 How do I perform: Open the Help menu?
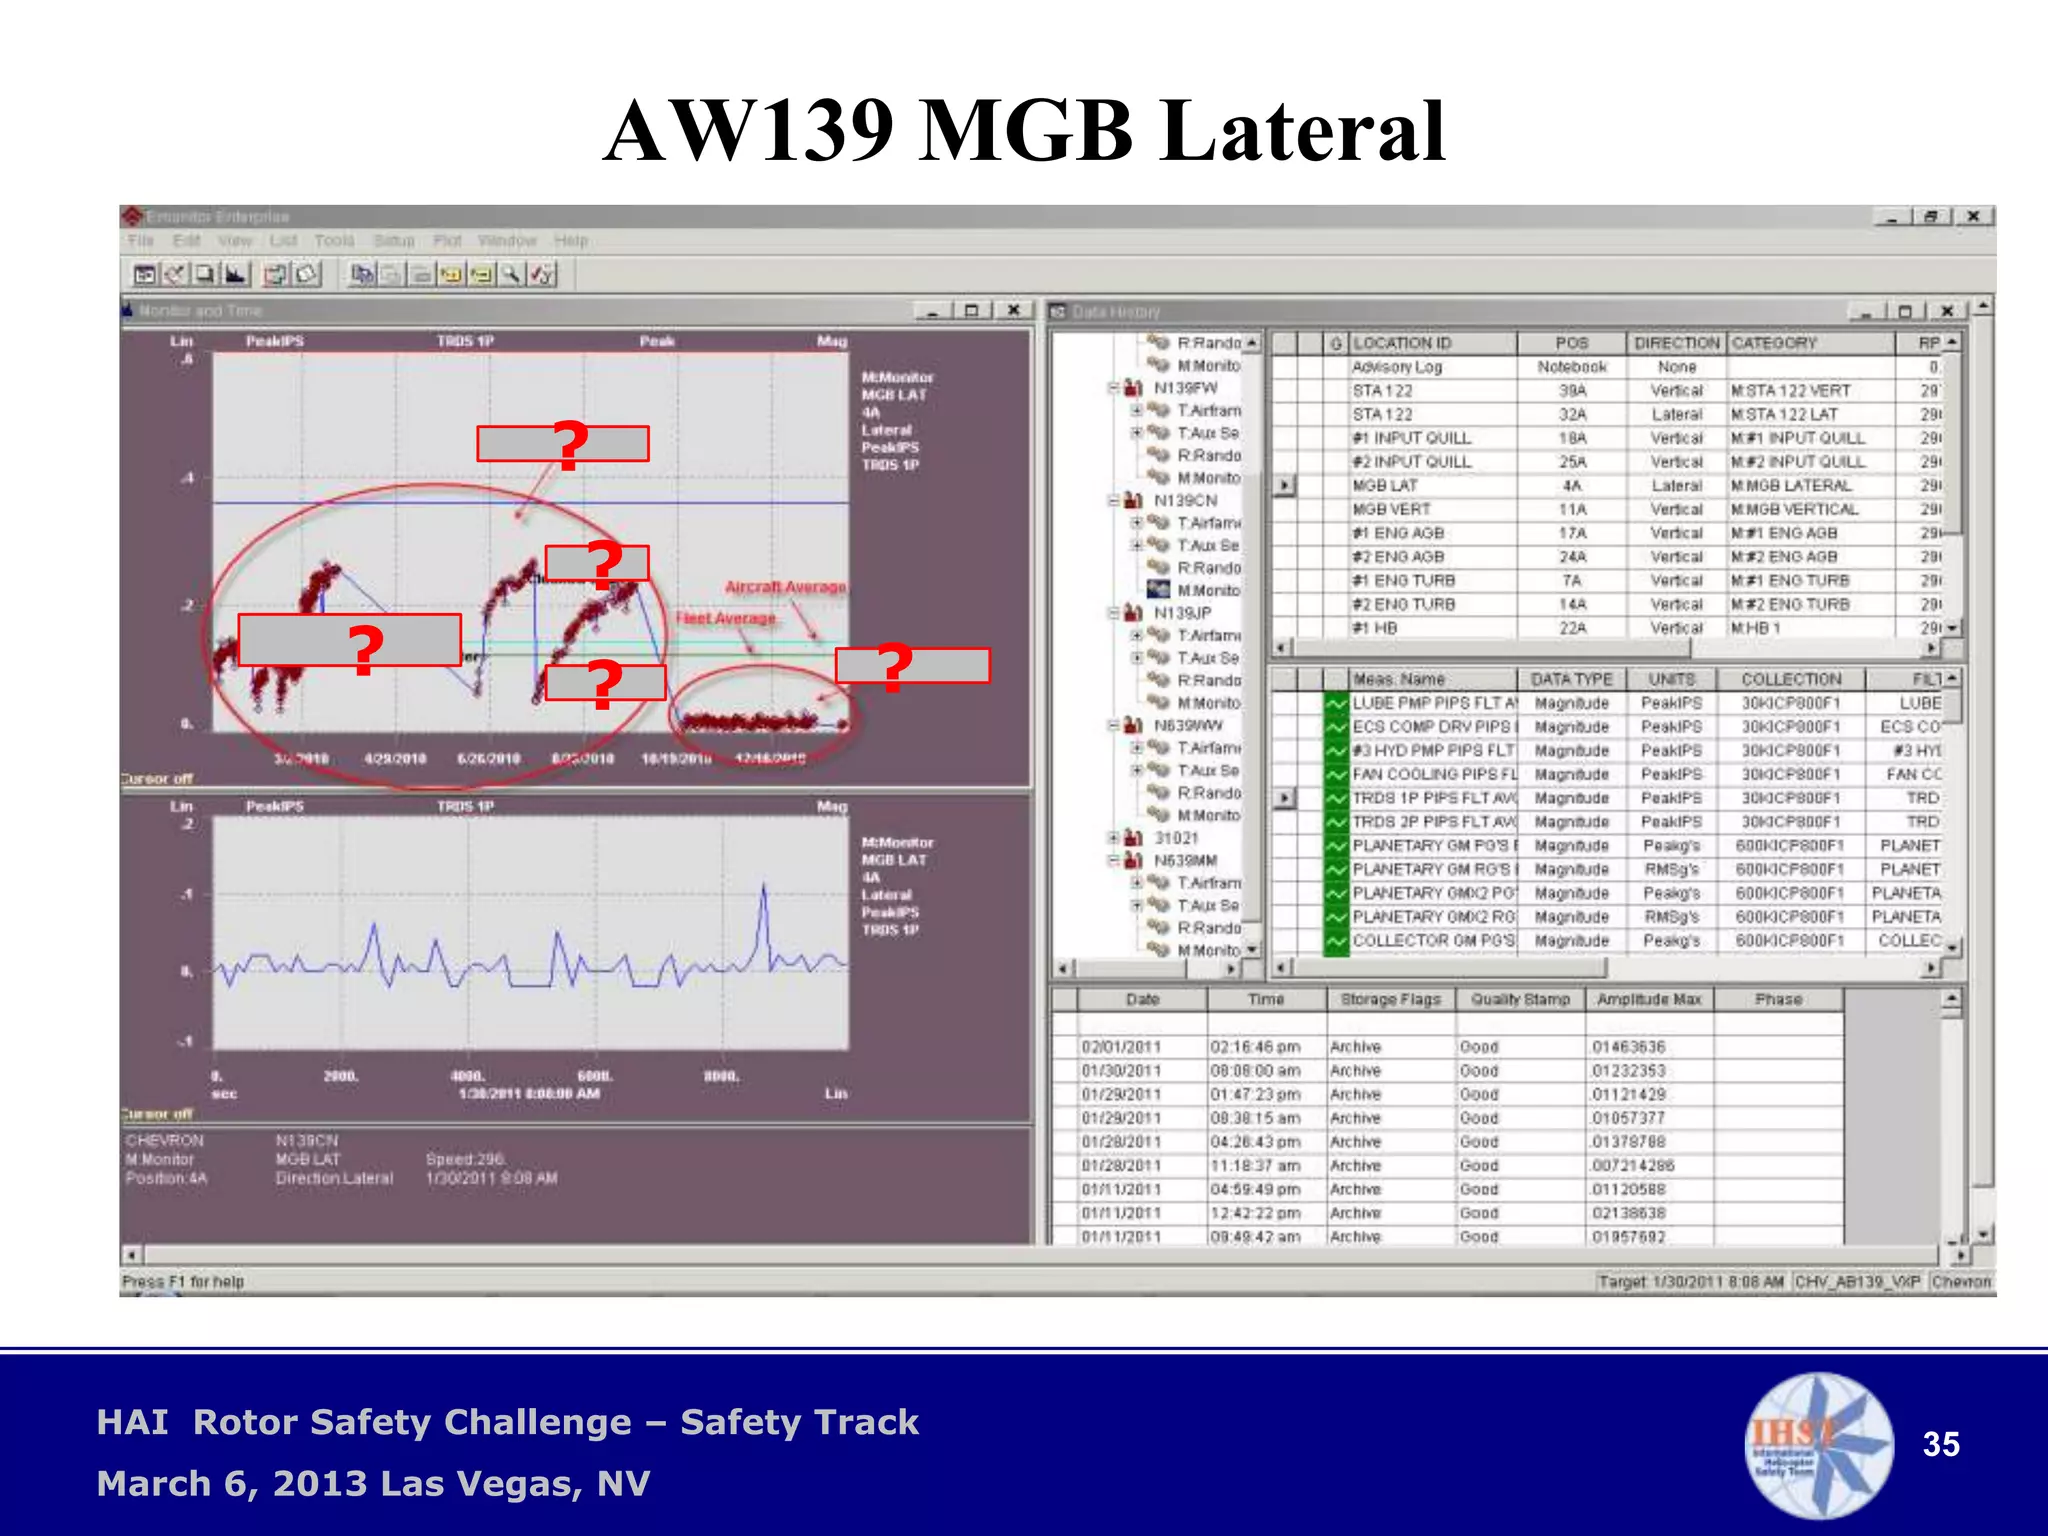coord(571,241)
